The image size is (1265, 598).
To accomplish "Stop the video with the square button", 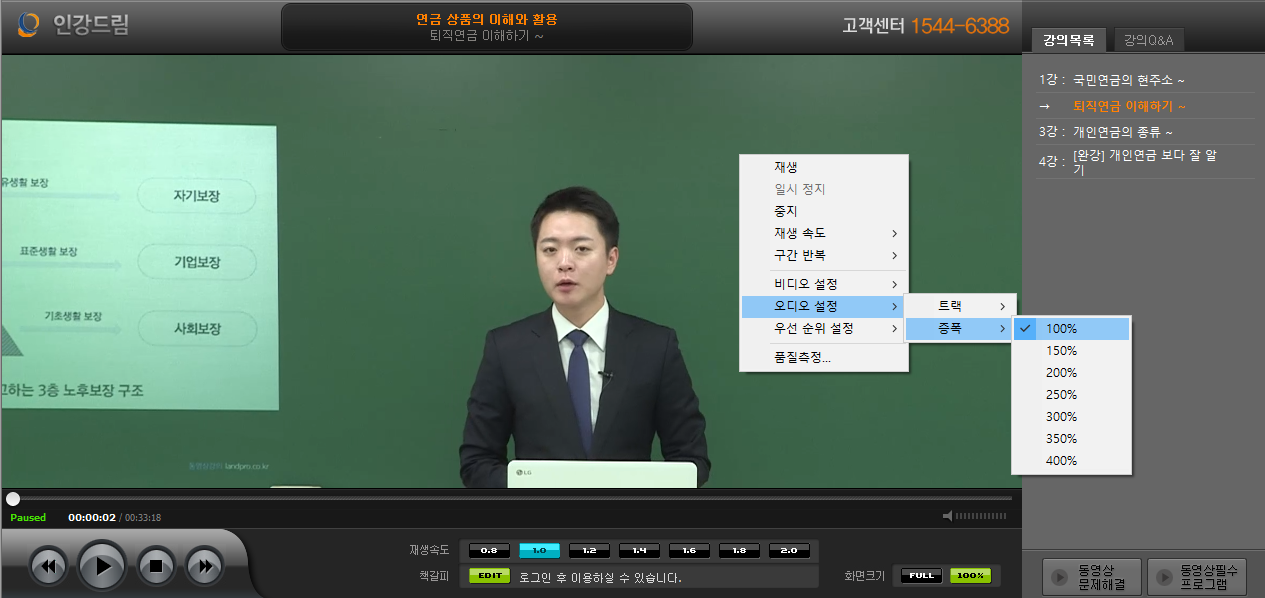I will [x=155, y=566].
